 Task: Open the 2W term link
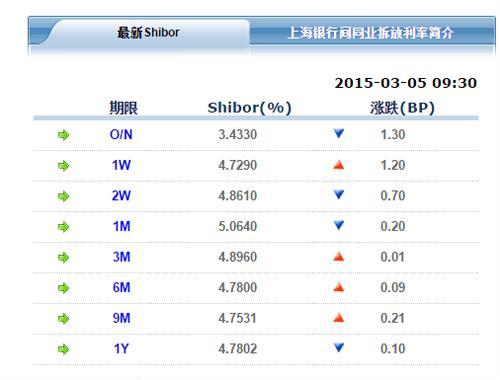[121, 196]
